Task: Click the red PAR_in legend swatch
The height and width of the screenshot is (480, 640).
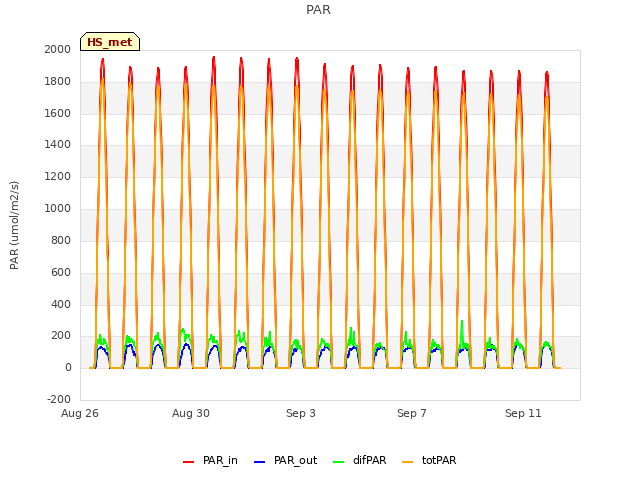Action: pos(189,462)
